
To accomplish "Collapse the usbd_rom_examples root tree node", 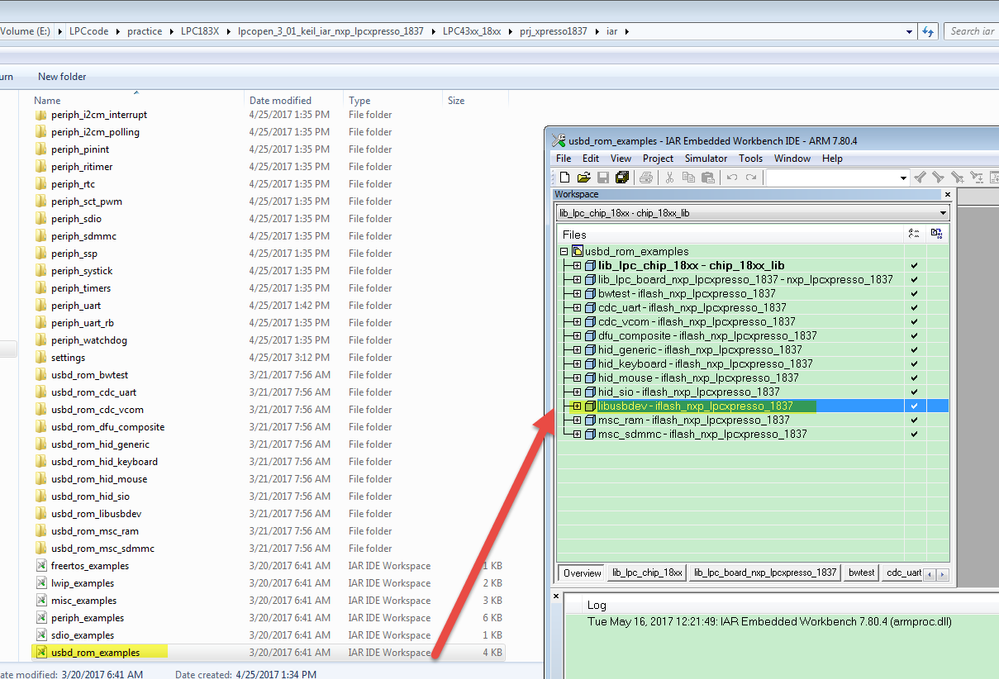I will [x=564, y=251].
